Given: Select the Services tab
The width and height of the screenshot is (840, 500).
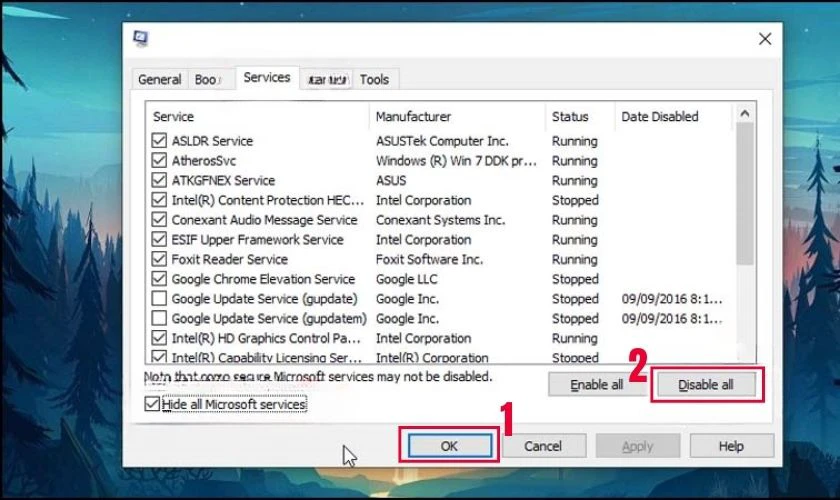Looking at the screenshot, I should click(267, 77).
